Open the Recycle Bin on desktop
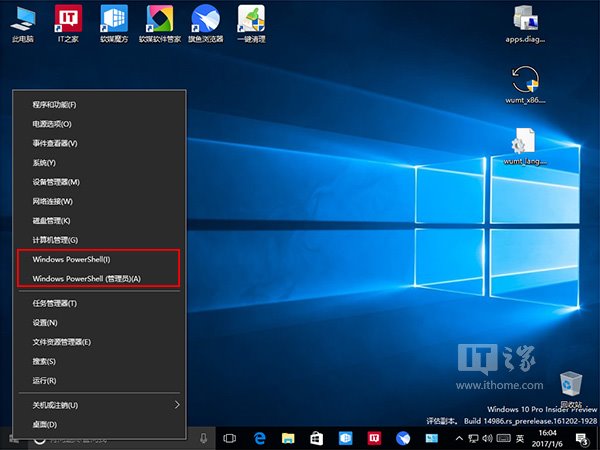 point(571,388)
